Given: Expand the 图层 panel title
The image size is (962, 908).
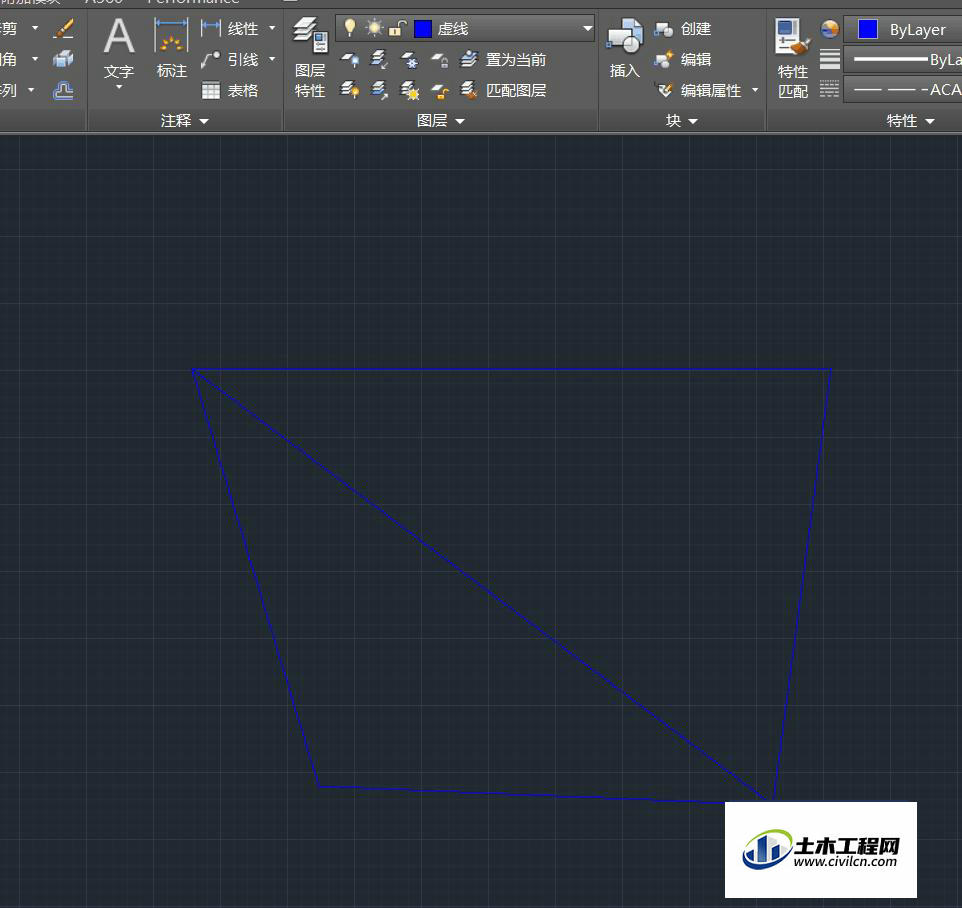Looking at the screenshot, I should point(441,121).
